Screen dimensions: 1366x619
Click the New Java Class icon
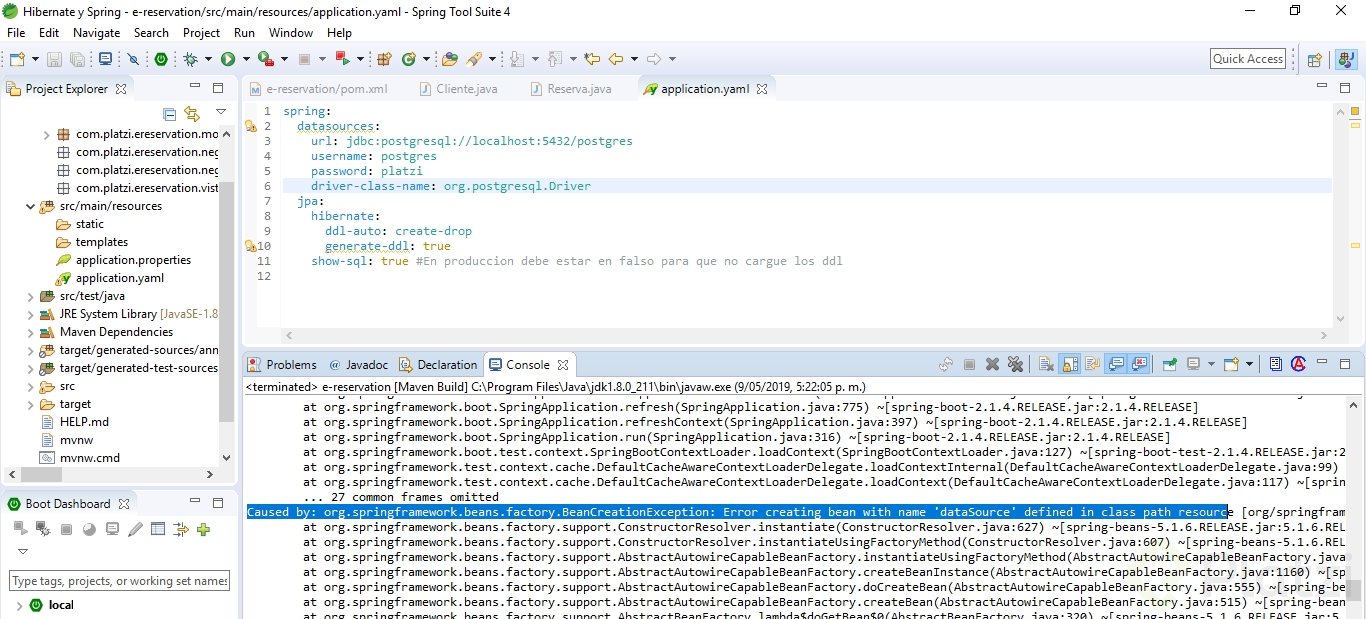pyautogui.click(x=409, y=59)
